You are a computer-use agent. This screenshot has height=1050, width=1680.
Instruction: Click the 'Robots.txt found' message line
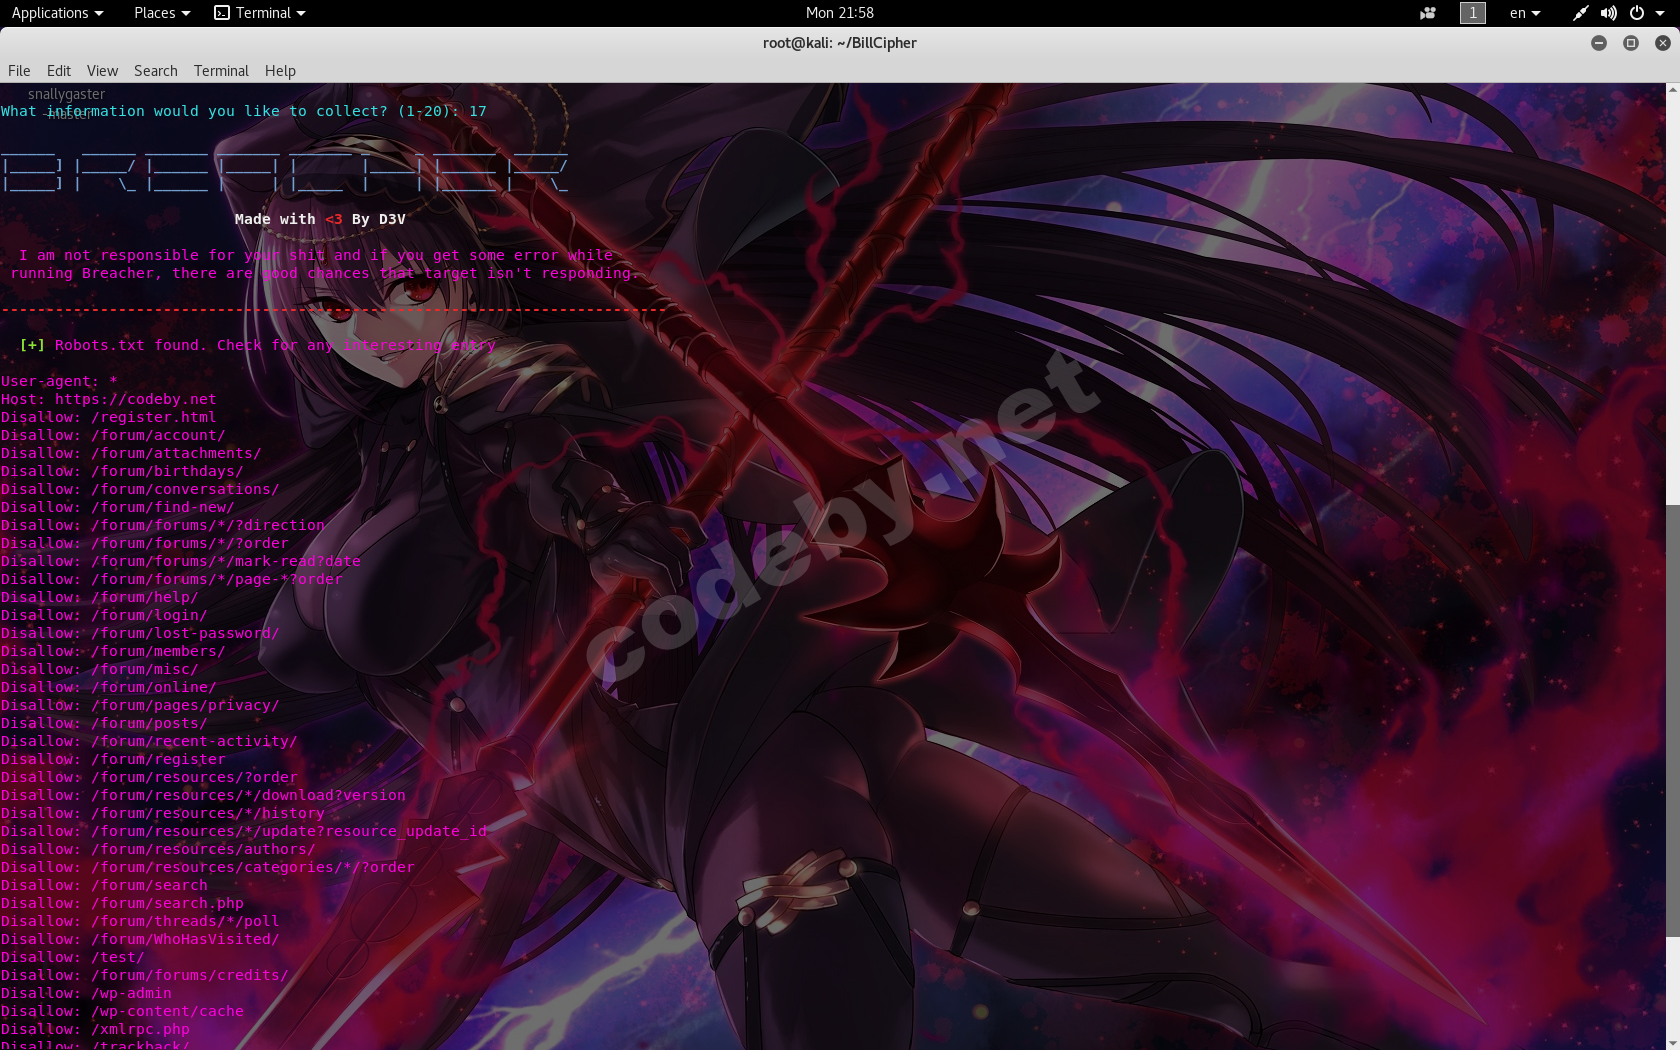point(258,345)
